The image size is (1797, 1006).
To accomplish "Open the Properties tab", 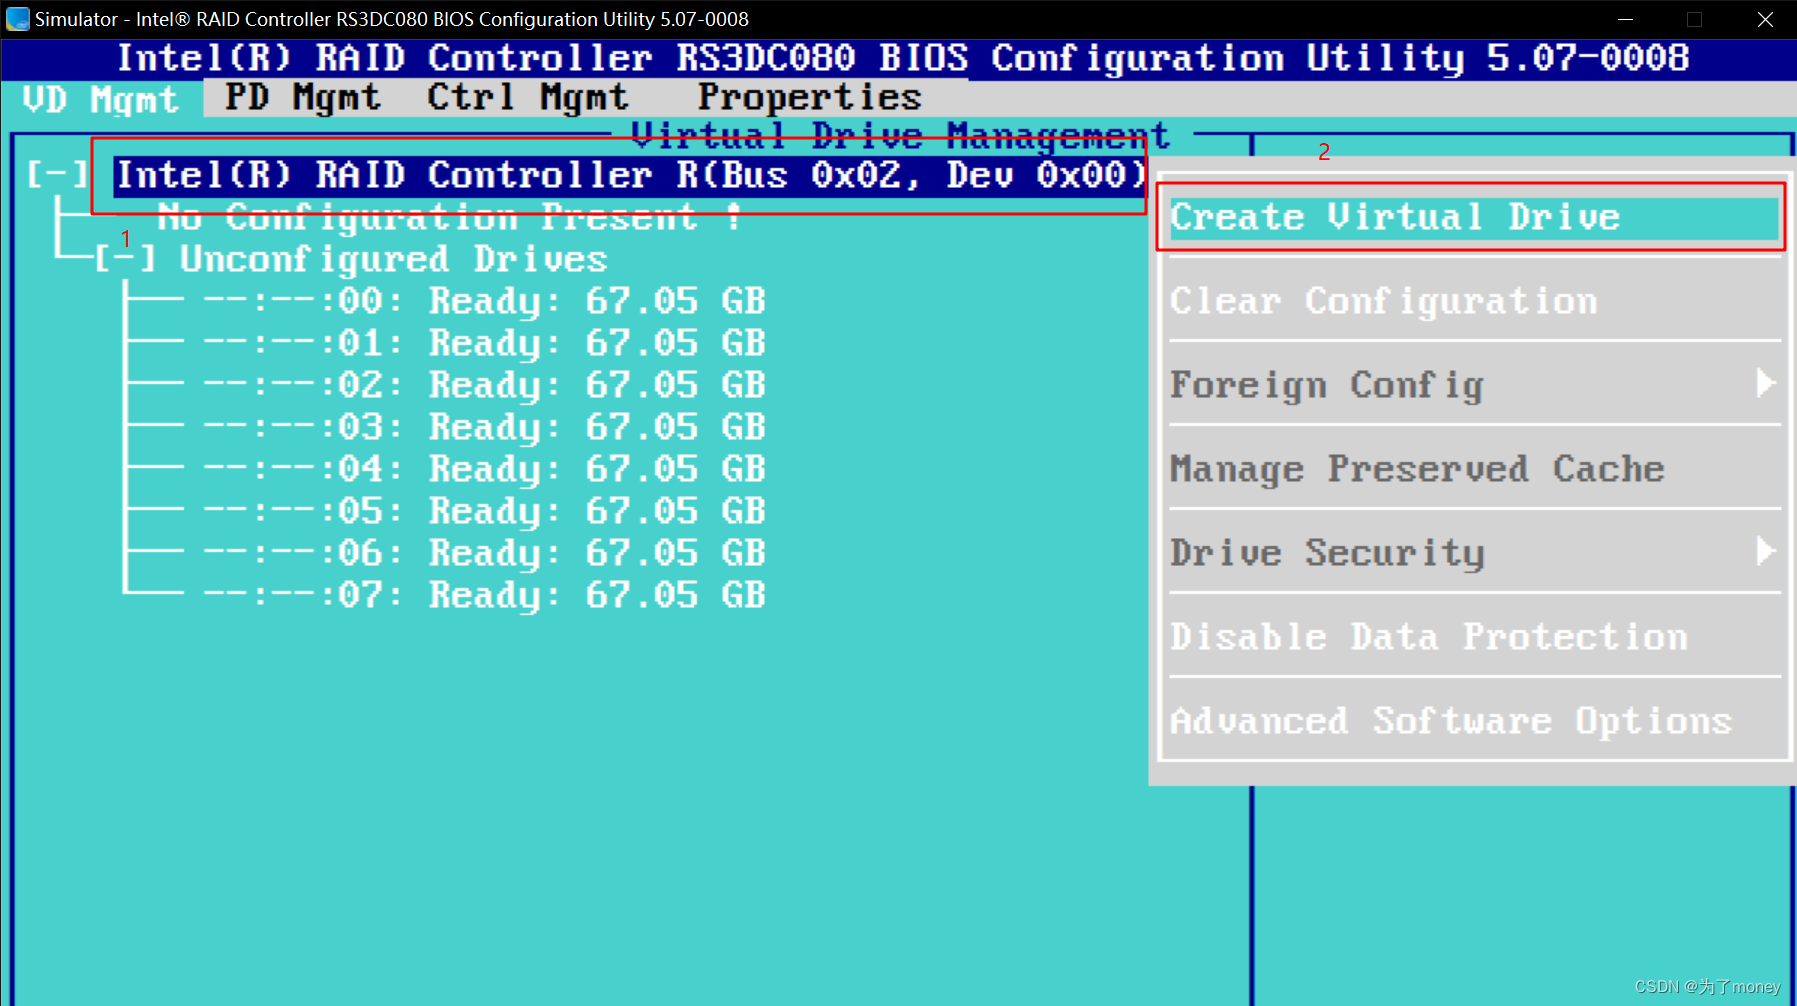I will click(808, 96).
